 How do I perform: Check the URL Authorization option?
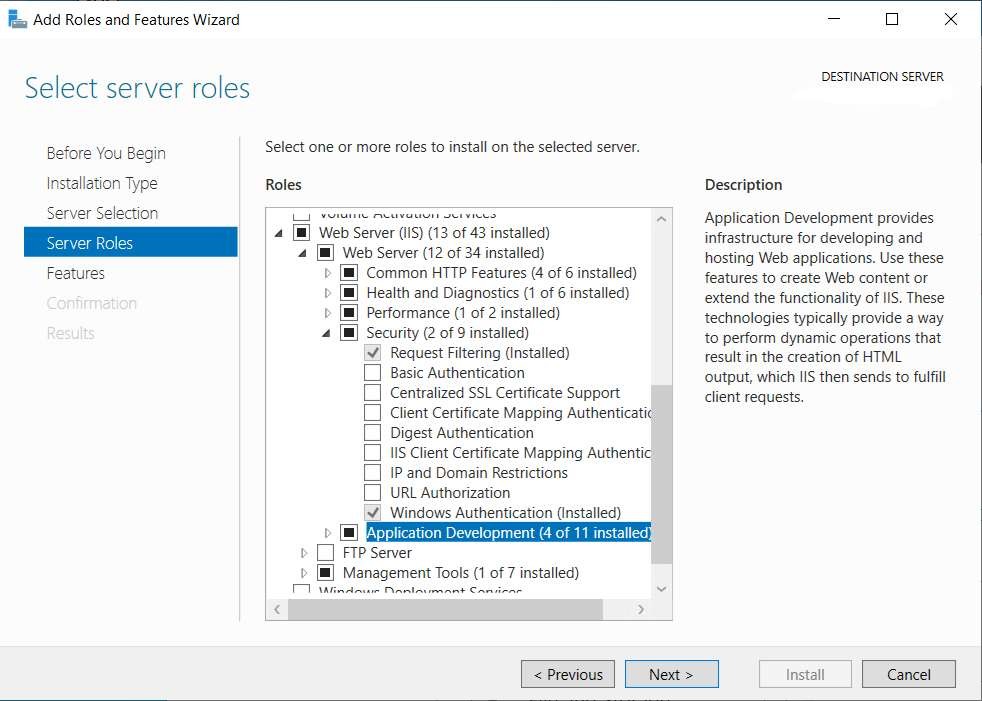(x=373, y=493)
